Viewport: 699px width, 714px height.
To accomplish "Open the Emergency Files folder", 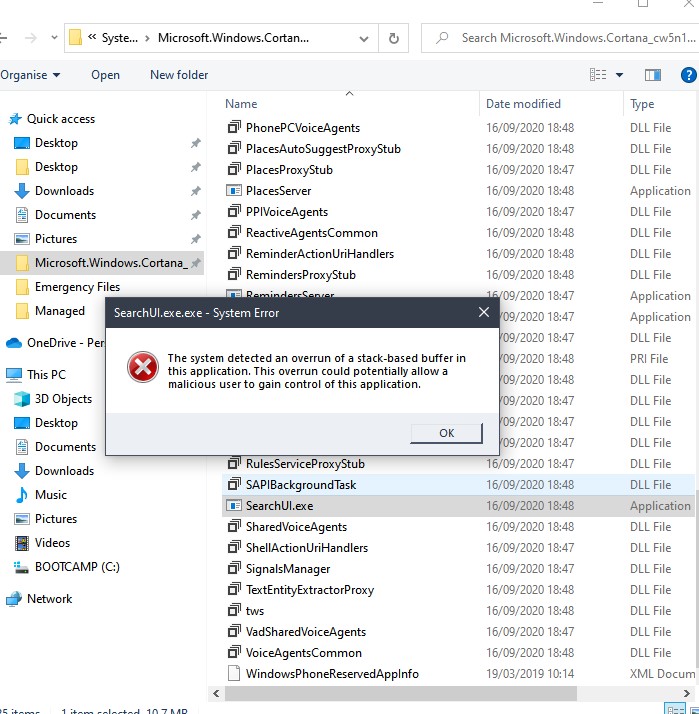I will [77, 287].
